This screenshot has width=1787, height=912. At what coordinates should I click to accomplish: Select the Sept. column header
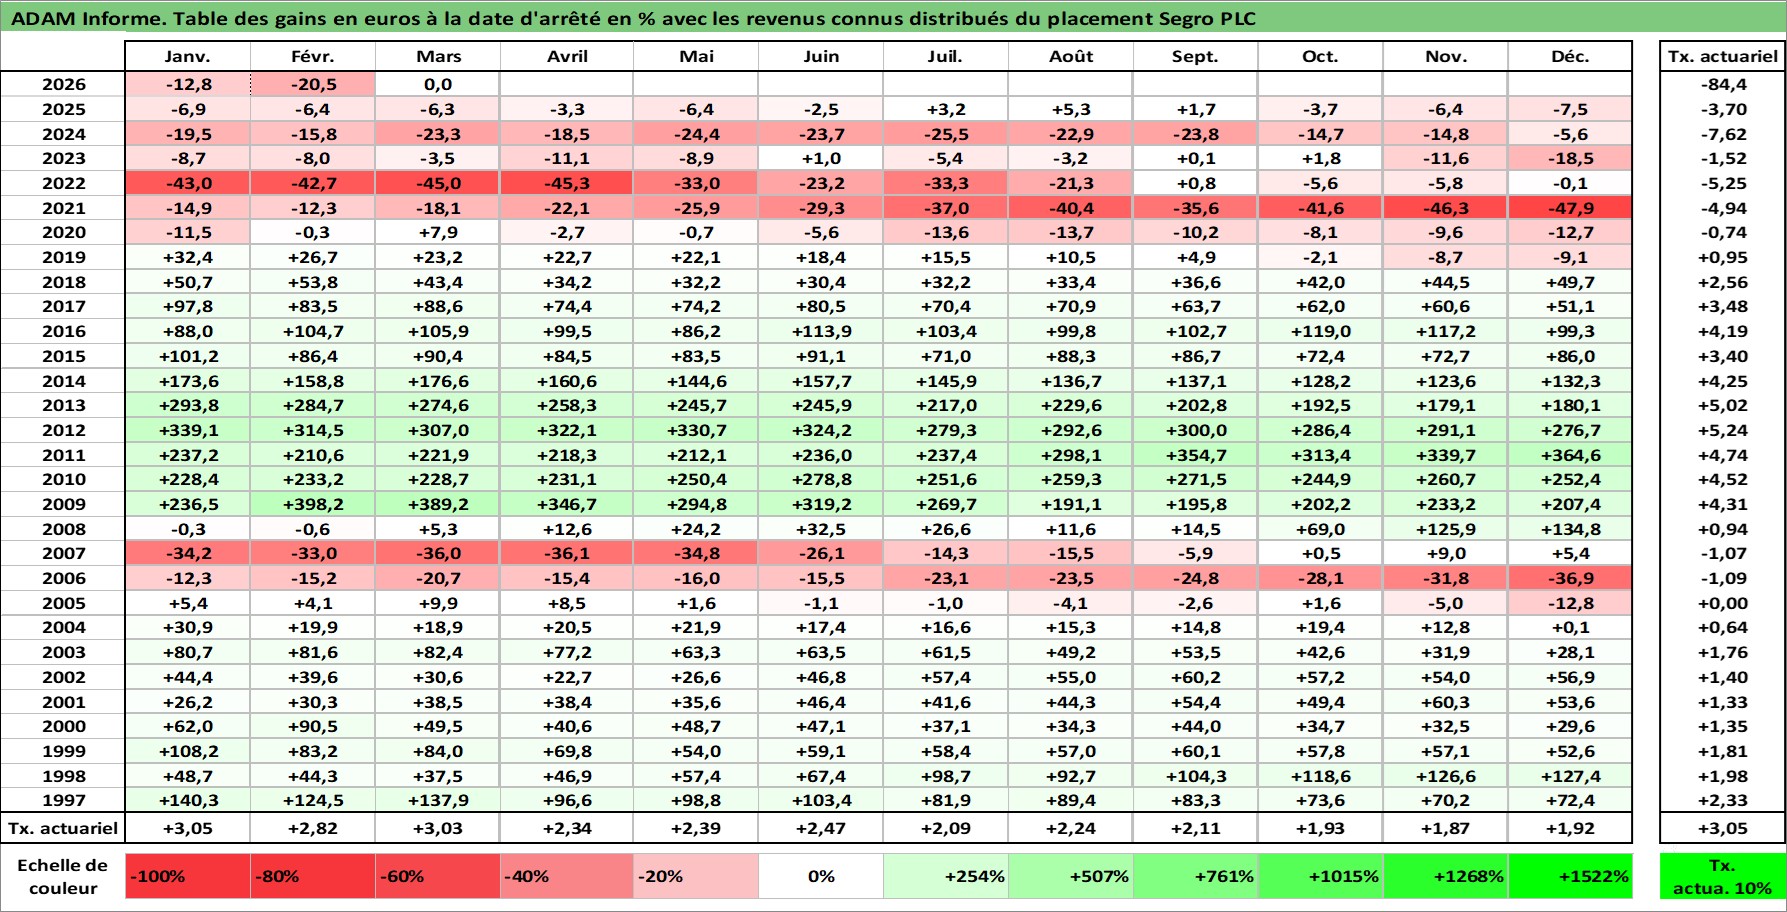tap(1196, 56)
